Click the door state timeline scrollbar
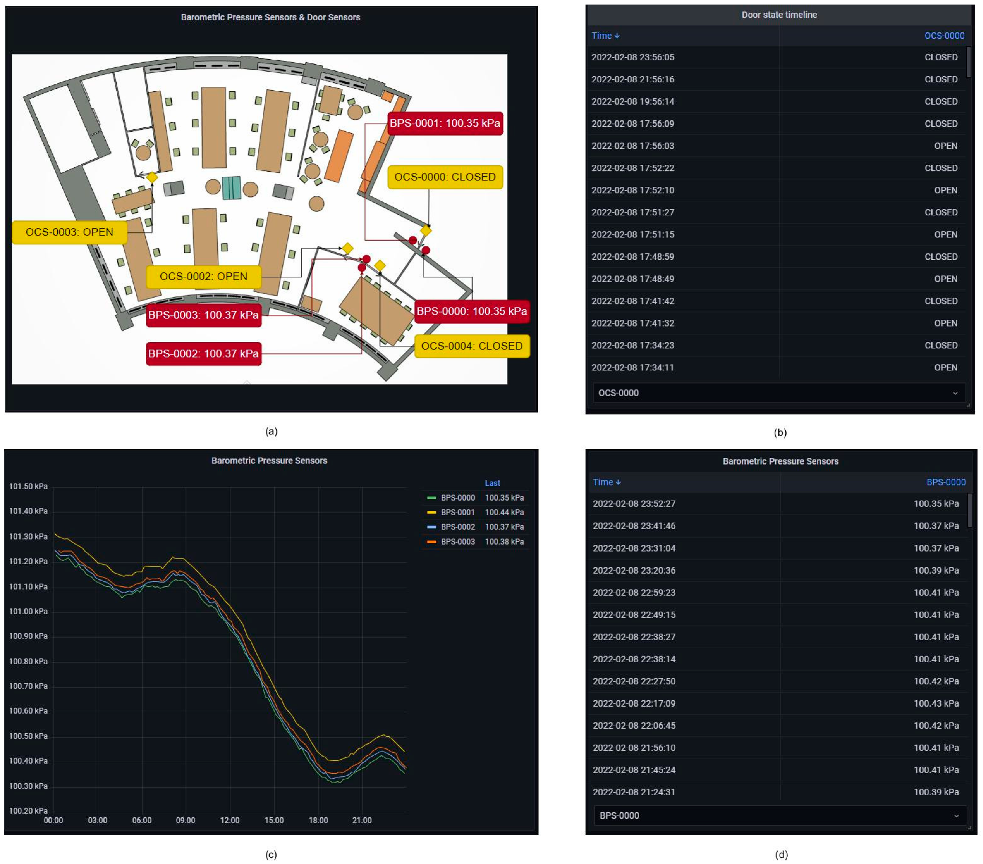983x864 pixels. click(x=968, y=65)
